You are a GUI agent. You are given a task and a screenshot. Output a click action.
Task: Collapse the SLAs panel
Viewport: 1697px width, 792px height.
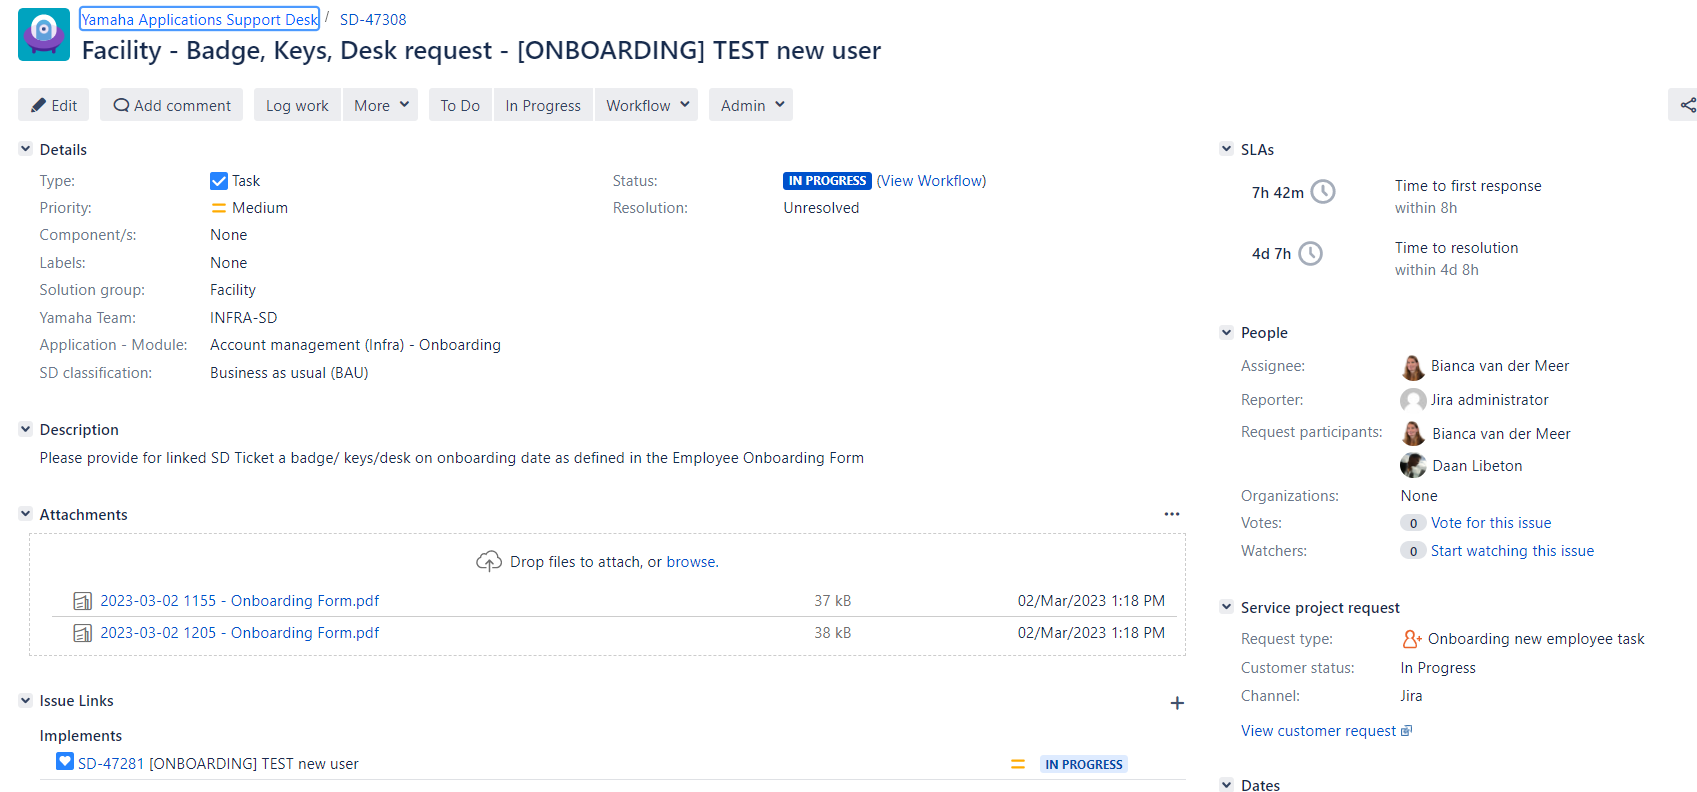(1226, 149)
